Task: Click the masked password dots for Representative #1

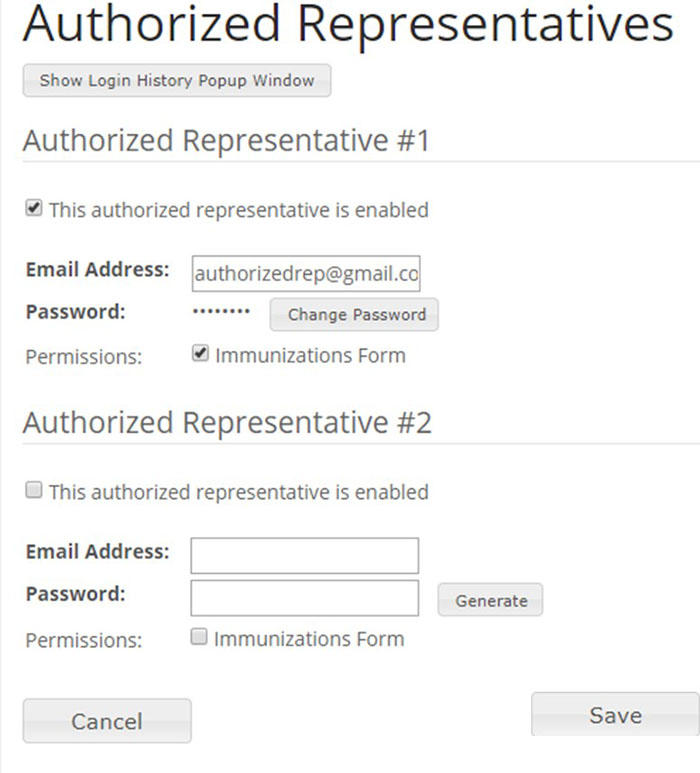Action: pyautogui.click(x=221, y=312)
